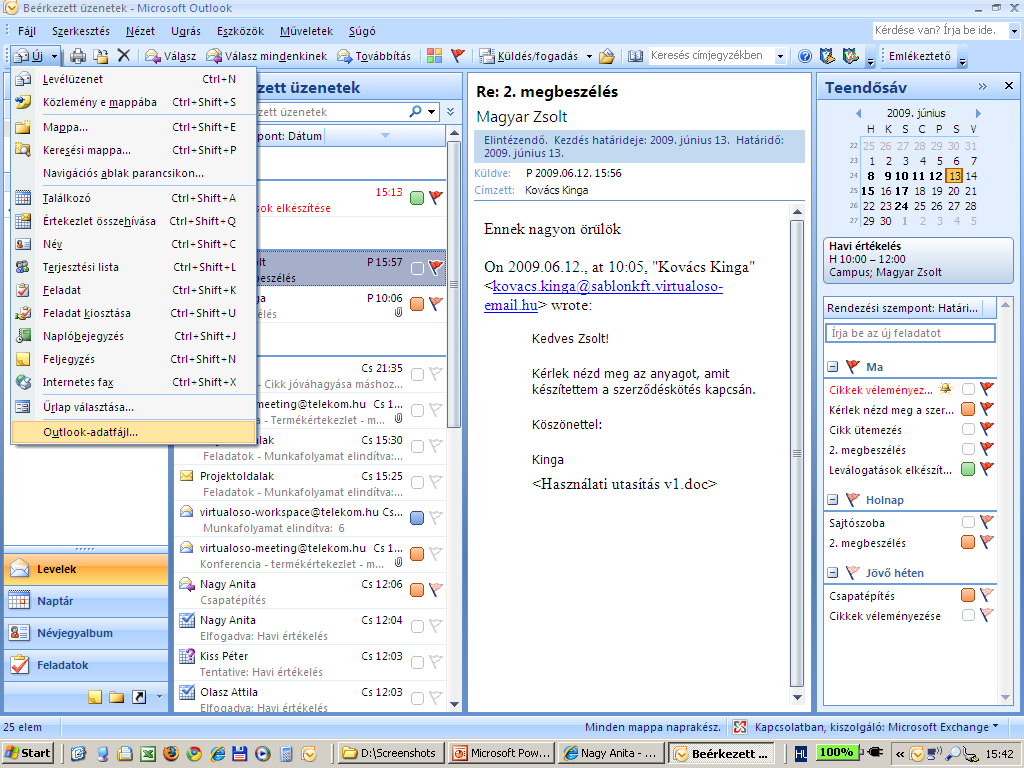
Task: Switch to the Naptár navigation button
Action: click(86, 601)
